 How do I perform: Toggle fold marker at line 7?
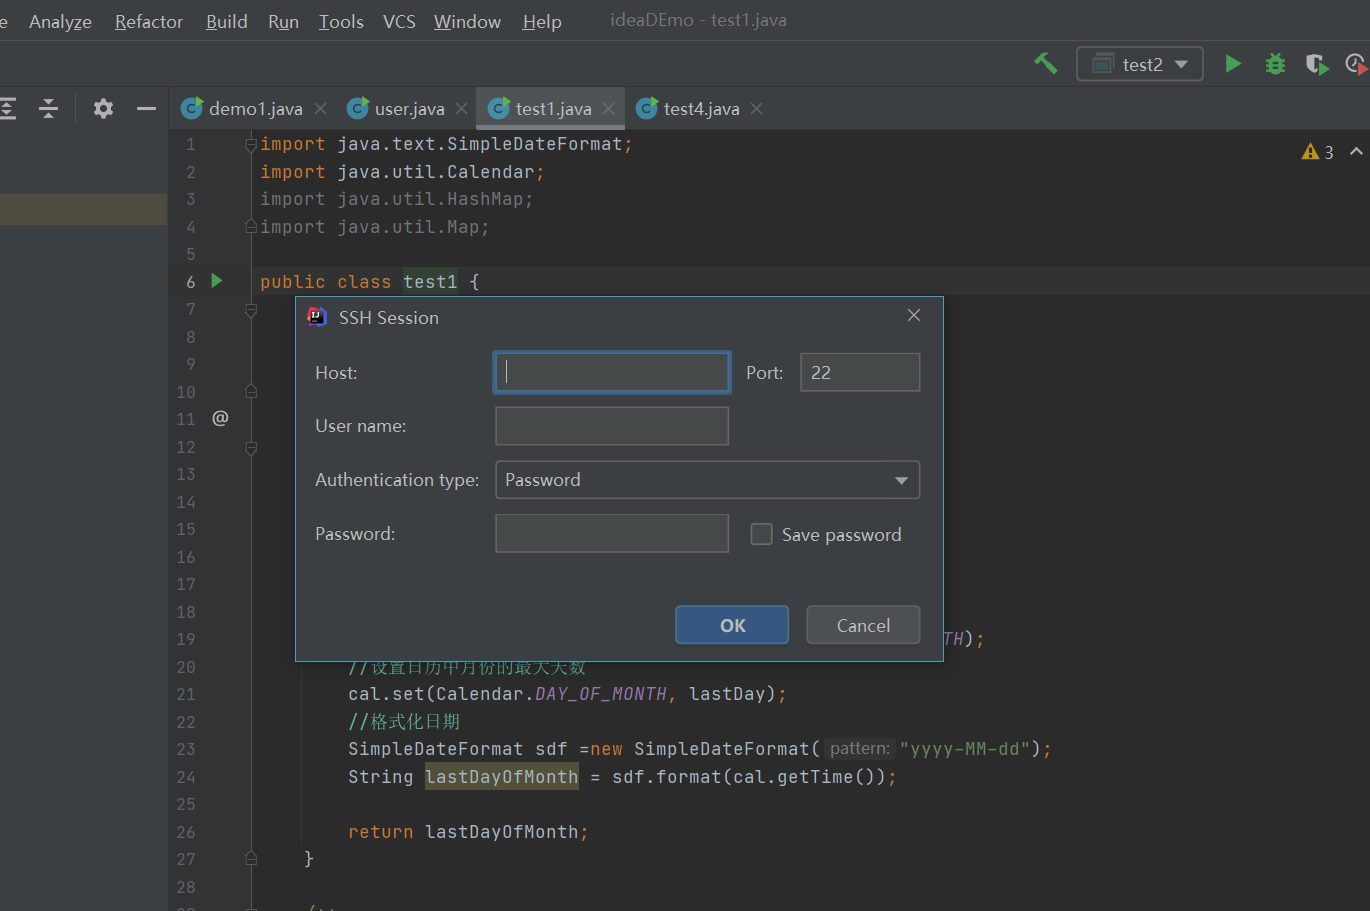[x=251, y=311]
